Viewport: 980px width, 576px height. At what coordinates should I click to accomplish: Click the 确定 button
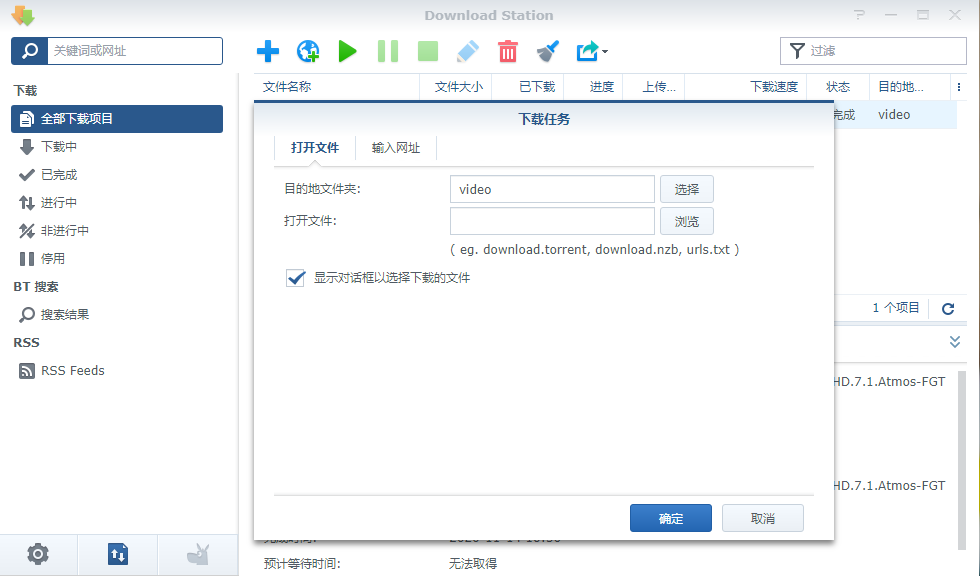[671, 518]
